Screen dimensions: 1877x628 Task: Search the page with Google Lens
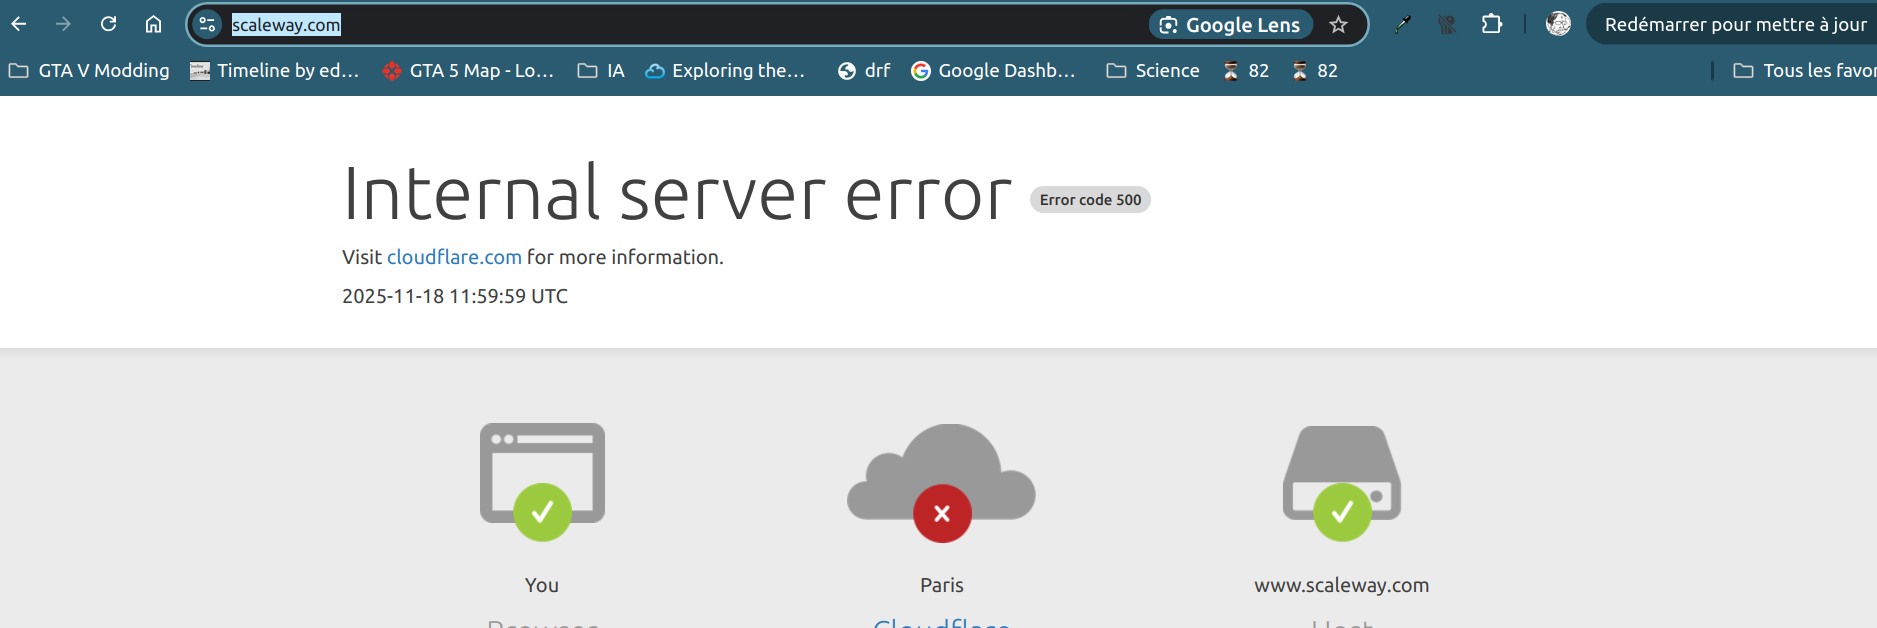[1230, 25]
